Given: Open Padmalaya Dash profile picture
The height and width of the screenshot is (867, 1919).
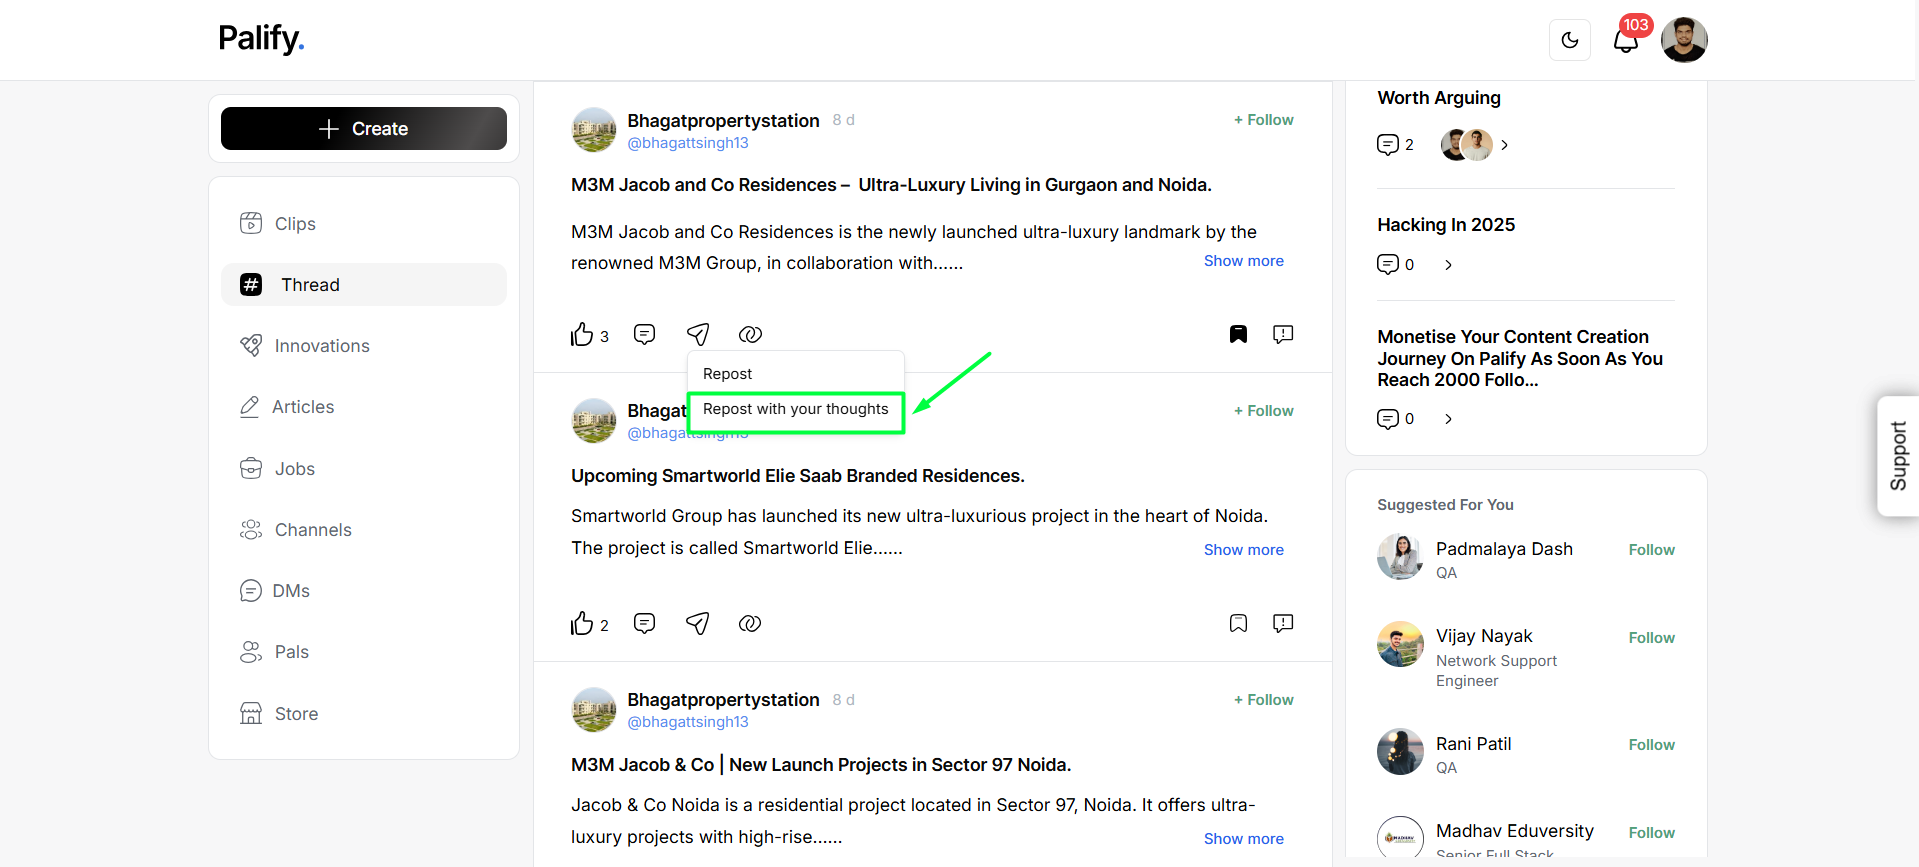Looking at the screenshot, I should (1400, 557).
